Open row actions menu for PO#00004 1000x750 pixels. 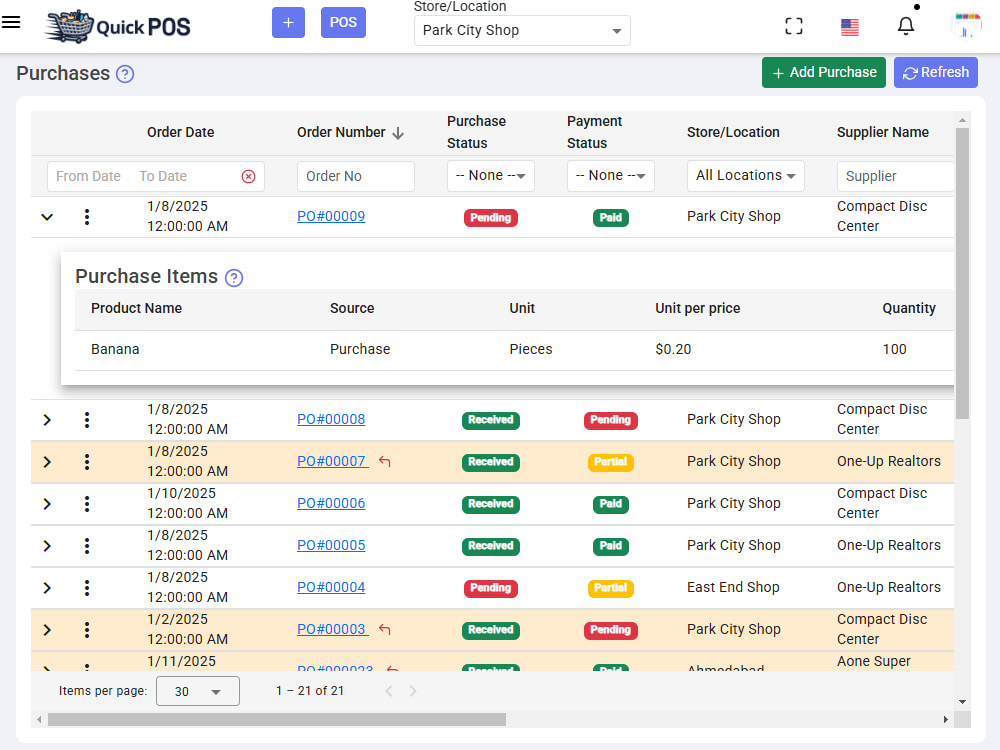click(x=87, y=588)
